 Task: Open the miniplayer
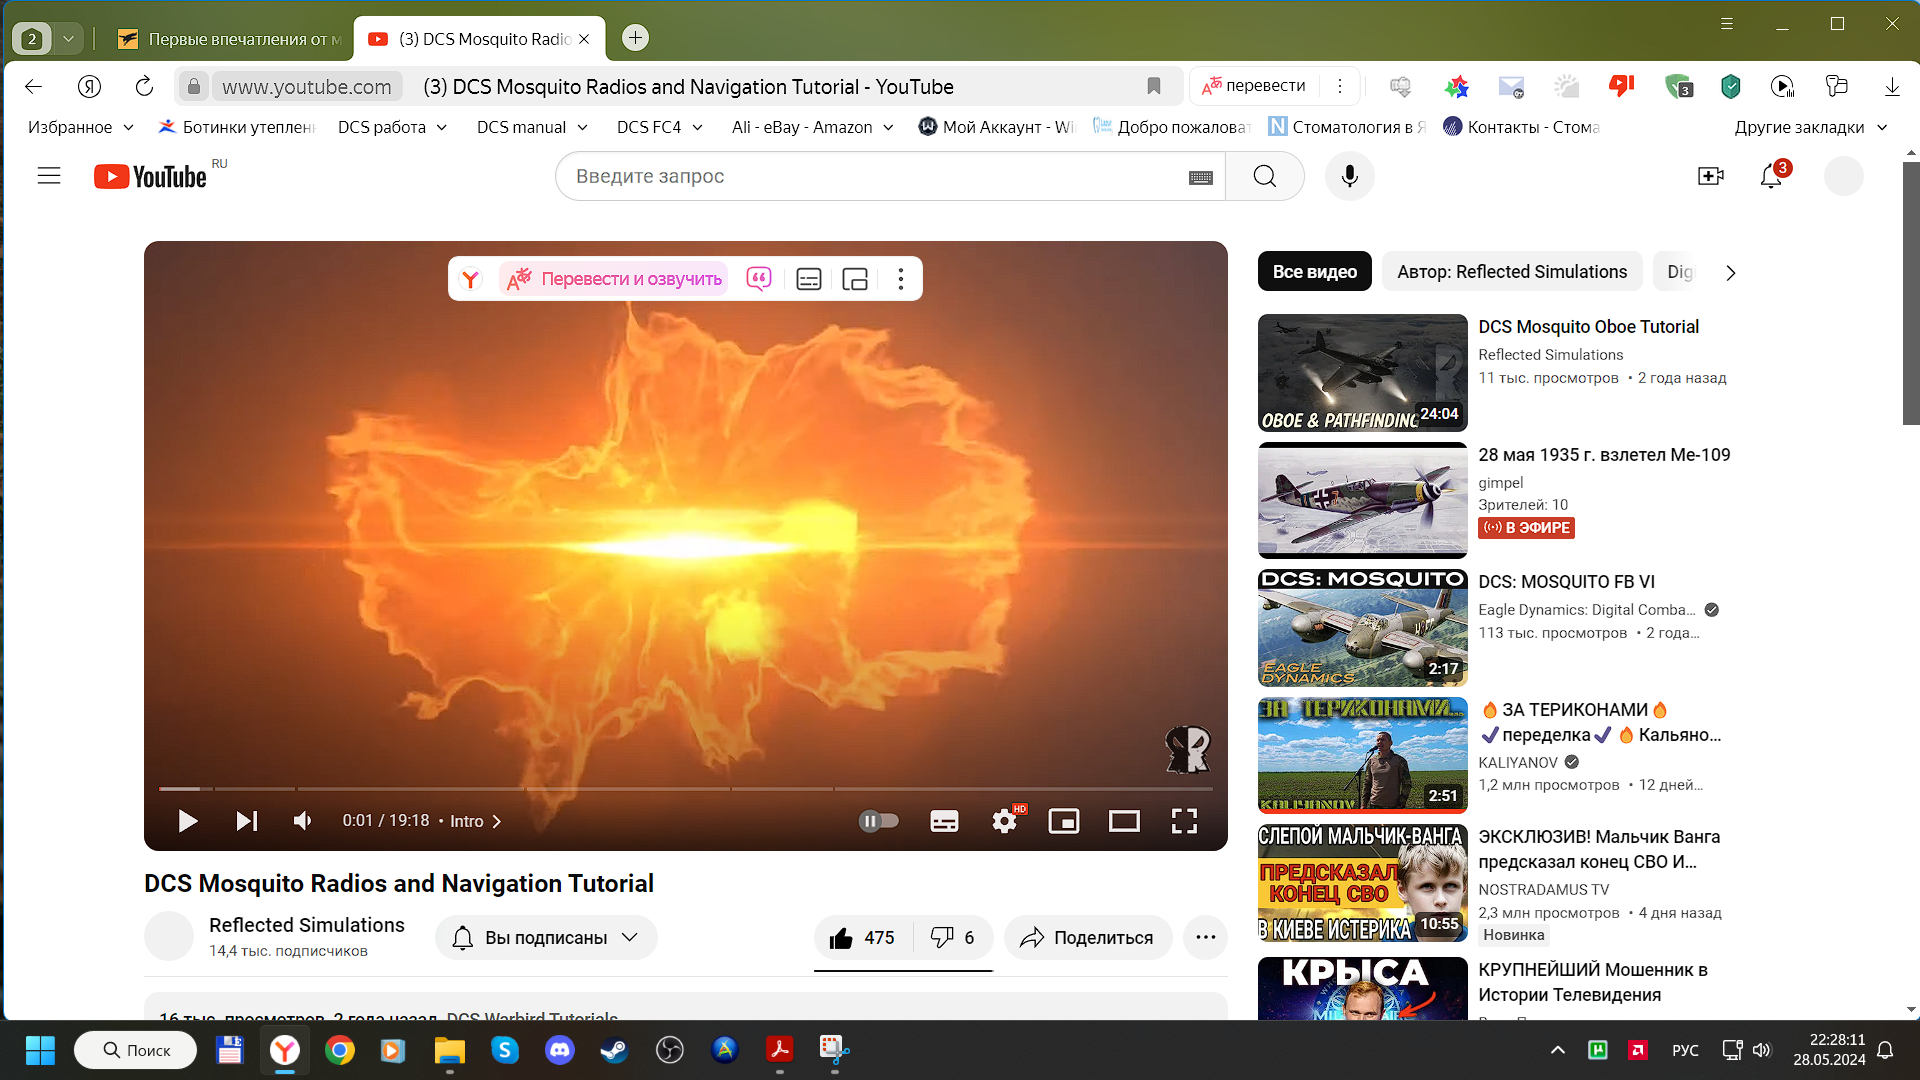pyautogui.click(x=1064, y=821)
